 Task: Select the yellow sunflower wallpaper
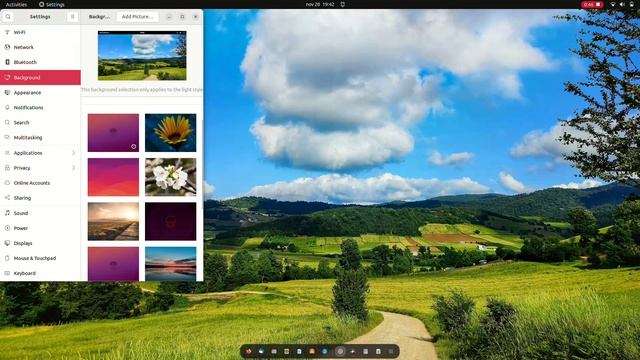(171, 133)
